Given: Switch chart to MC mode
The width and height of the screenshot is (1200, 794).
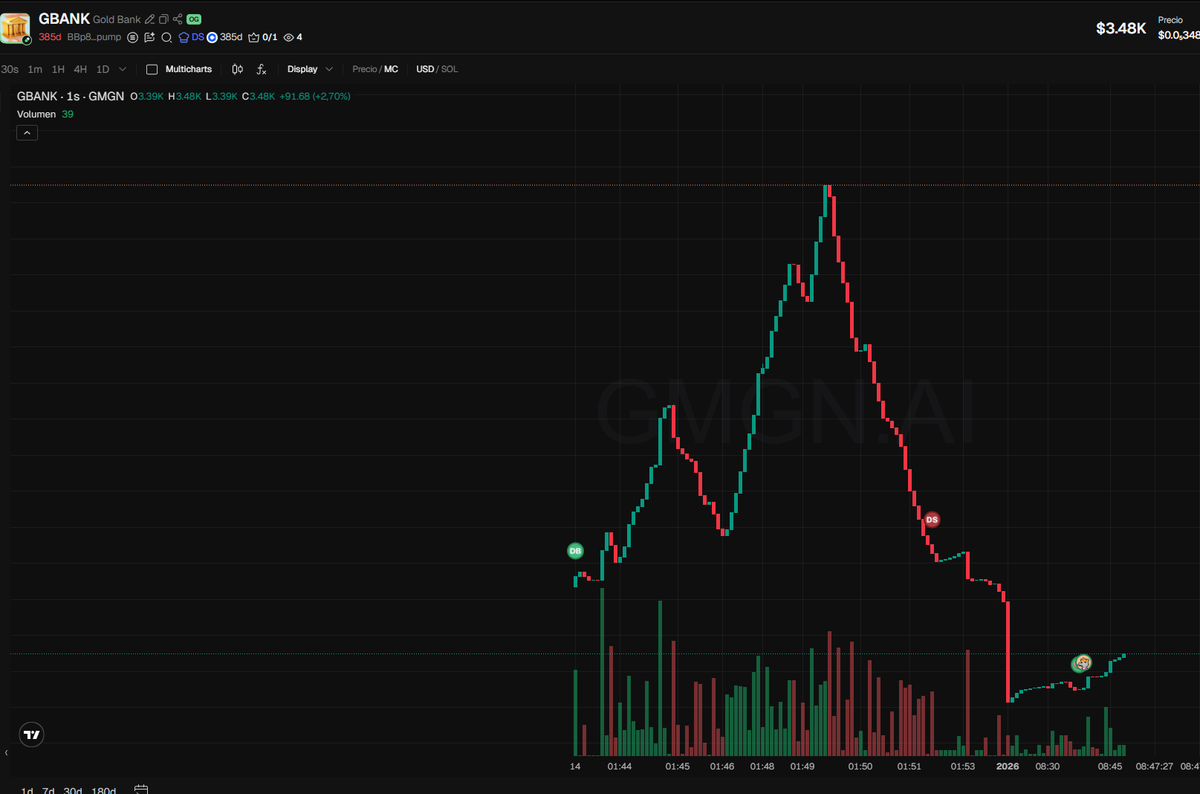Looking at the screenshot, I should [x=391, y=69].
